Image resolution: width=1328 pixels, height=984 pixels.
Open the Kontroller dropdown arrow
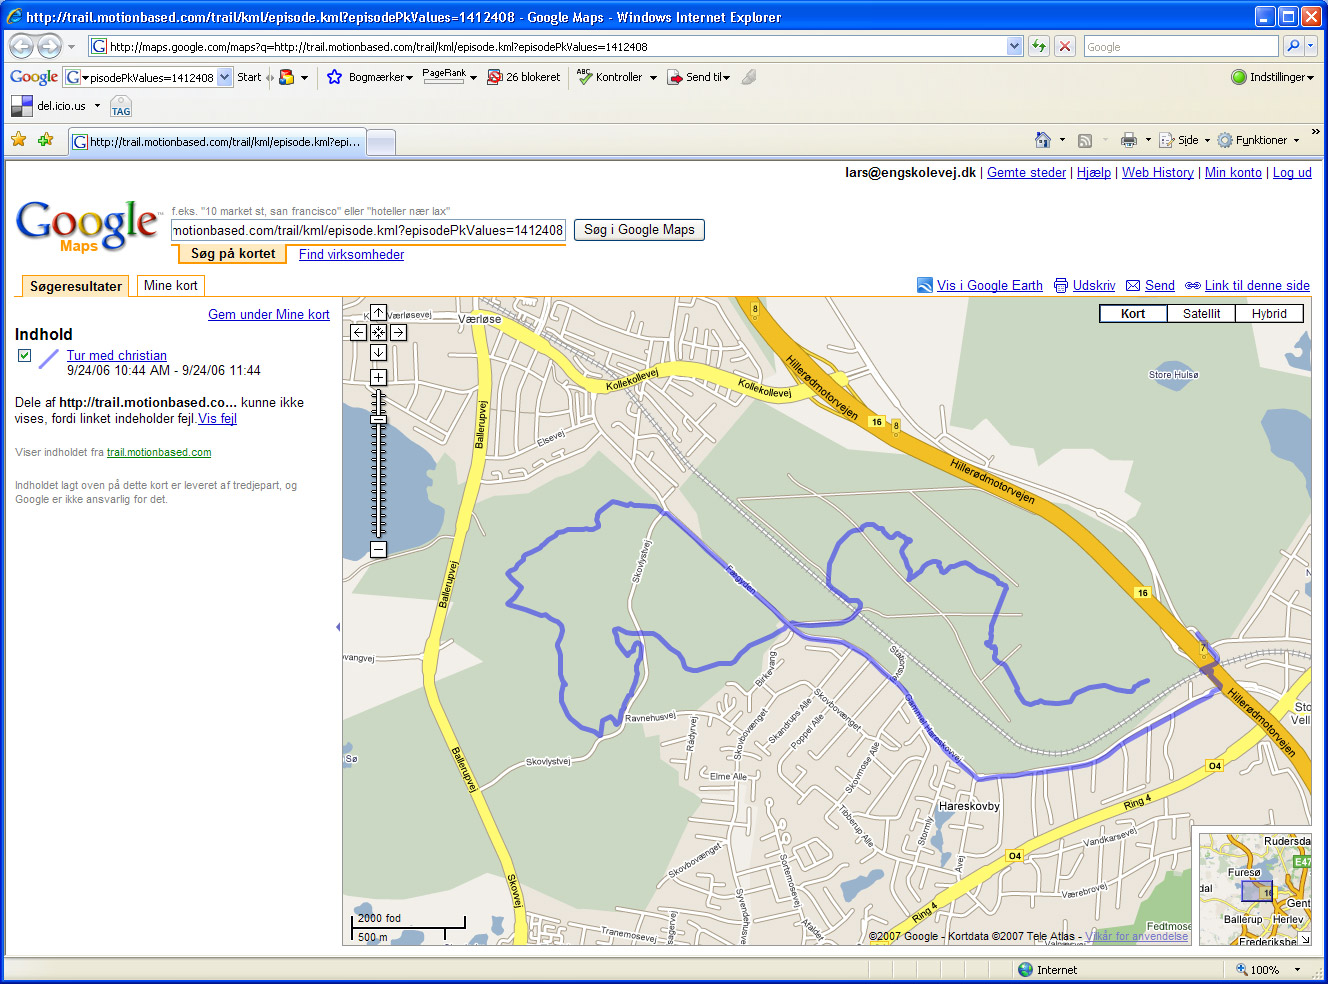pos(653,78)
